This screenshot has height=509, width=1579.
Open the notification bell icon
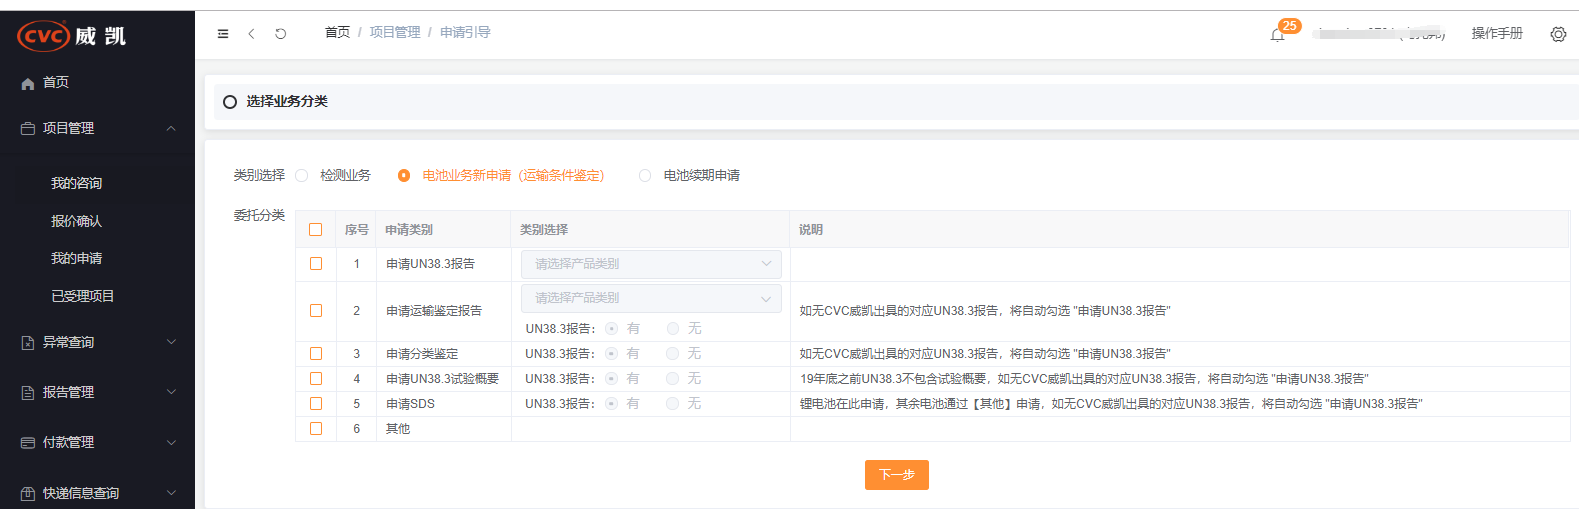coord(1277,35)
